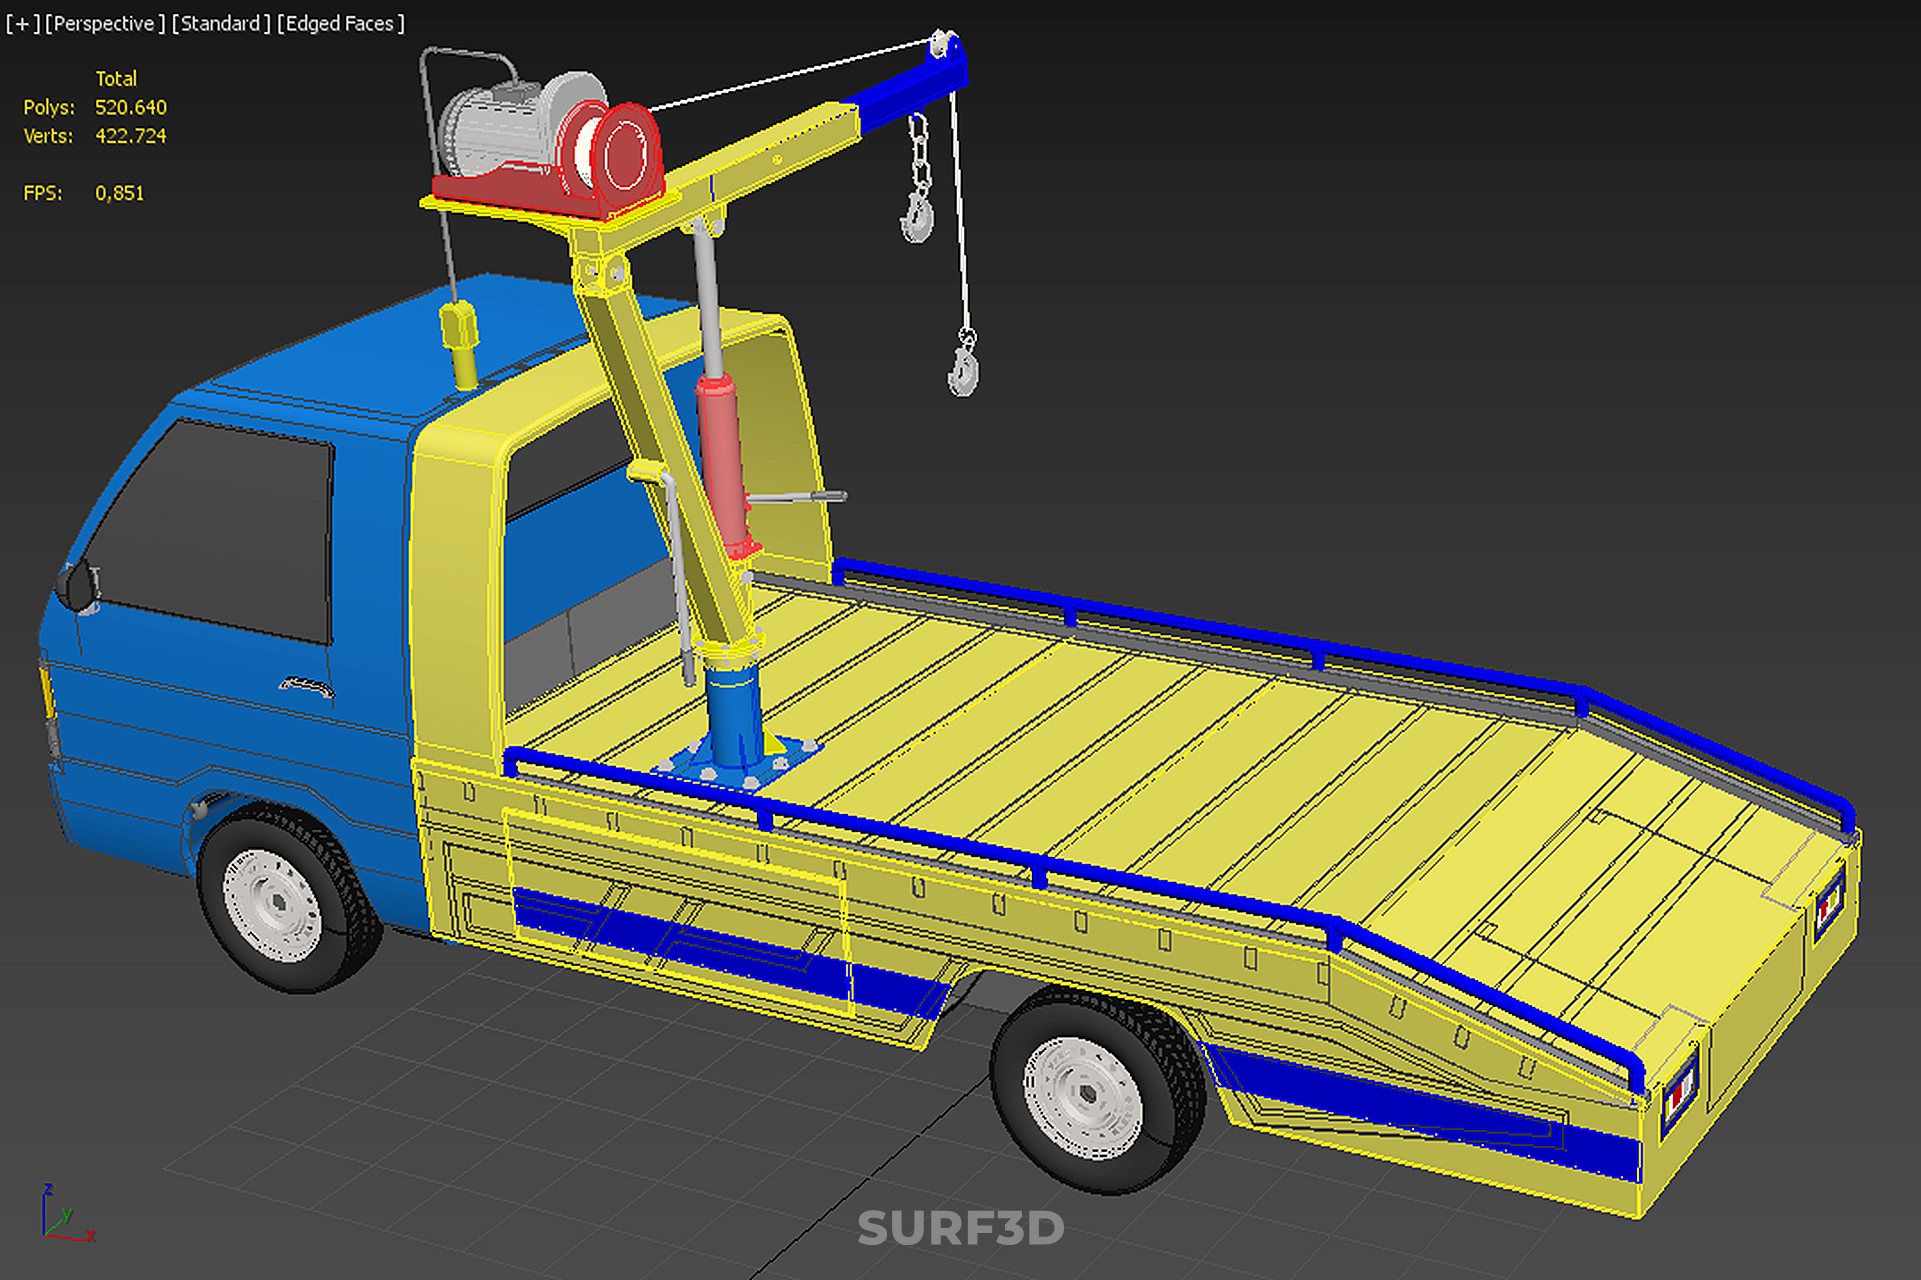Open the Edged Faces display dropdown
This screenshot has height=1280, width=1921.
341,23
